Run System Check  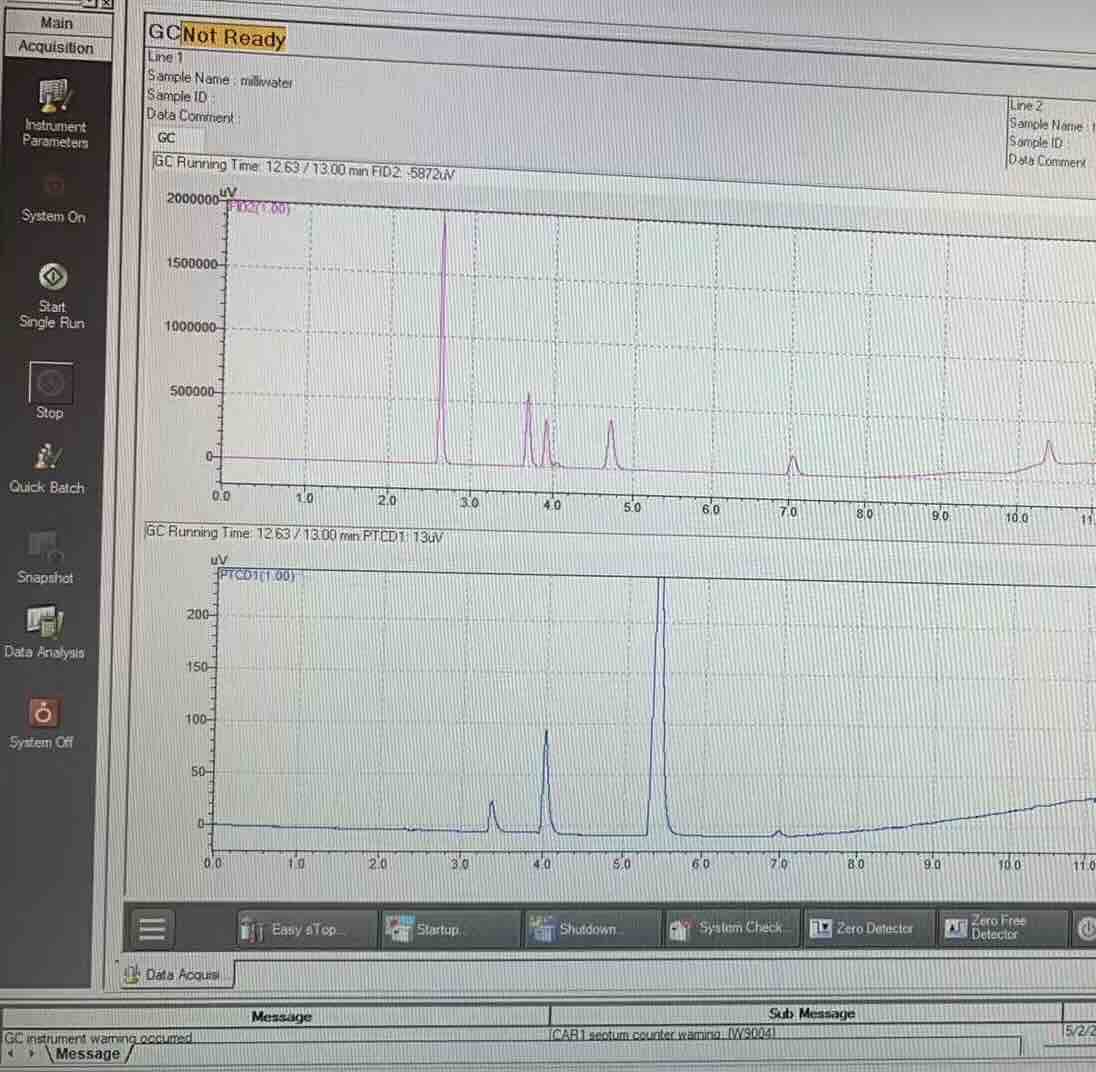(731, 928)
